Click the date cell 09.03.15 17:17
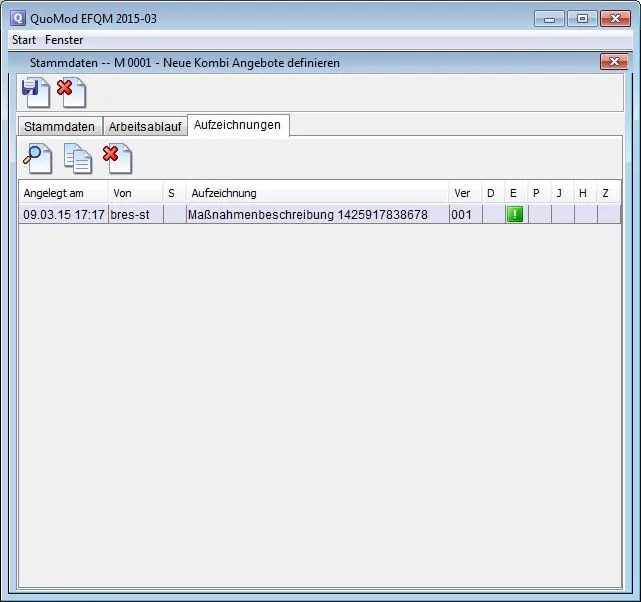Image resolution: width=641 pixels, height=602 pixels. click(x=63, y=214)
